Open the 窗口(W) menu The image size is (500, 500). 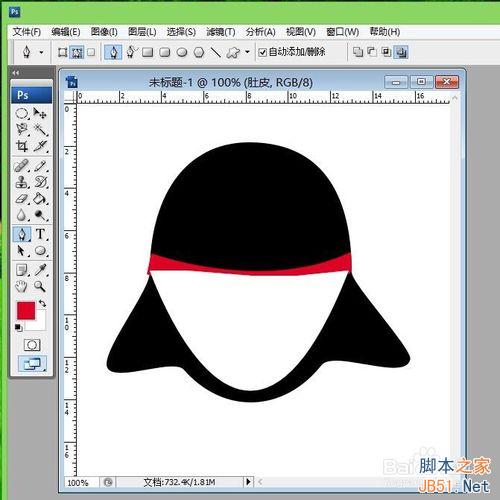point(342,32)
